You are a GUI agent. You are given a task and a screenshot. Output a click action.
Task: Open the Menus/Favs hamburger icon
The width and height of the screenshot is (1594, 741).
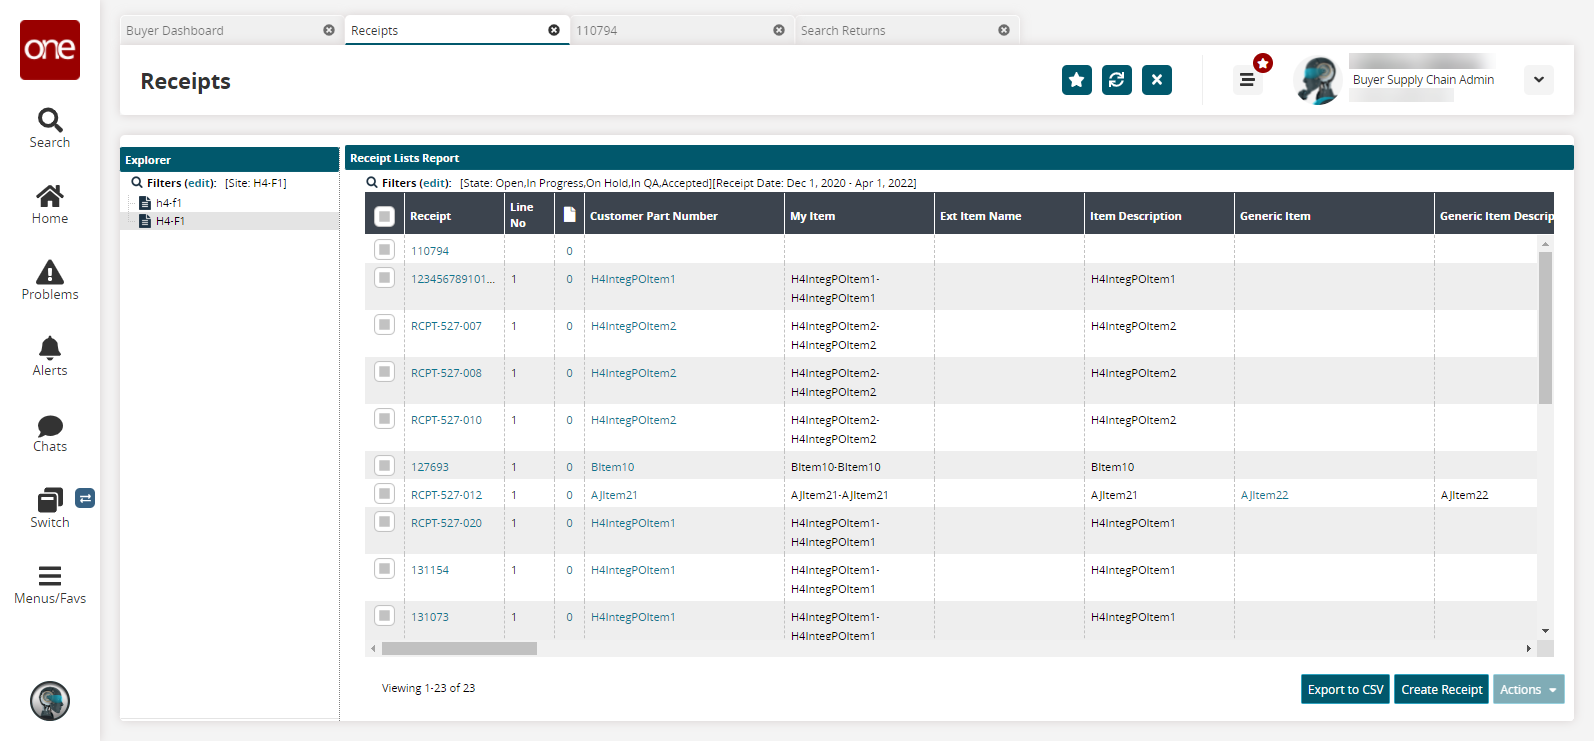50,576
